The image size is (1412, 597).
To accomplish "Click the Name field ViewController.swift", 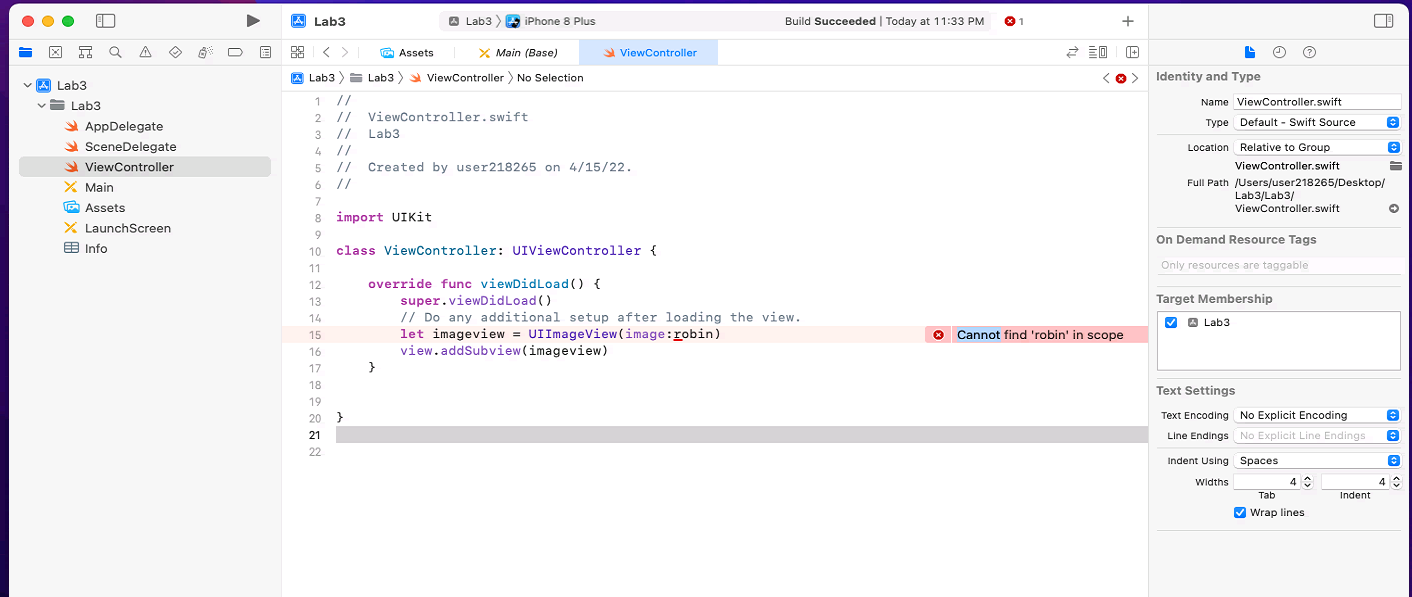I will (1317, 102).
